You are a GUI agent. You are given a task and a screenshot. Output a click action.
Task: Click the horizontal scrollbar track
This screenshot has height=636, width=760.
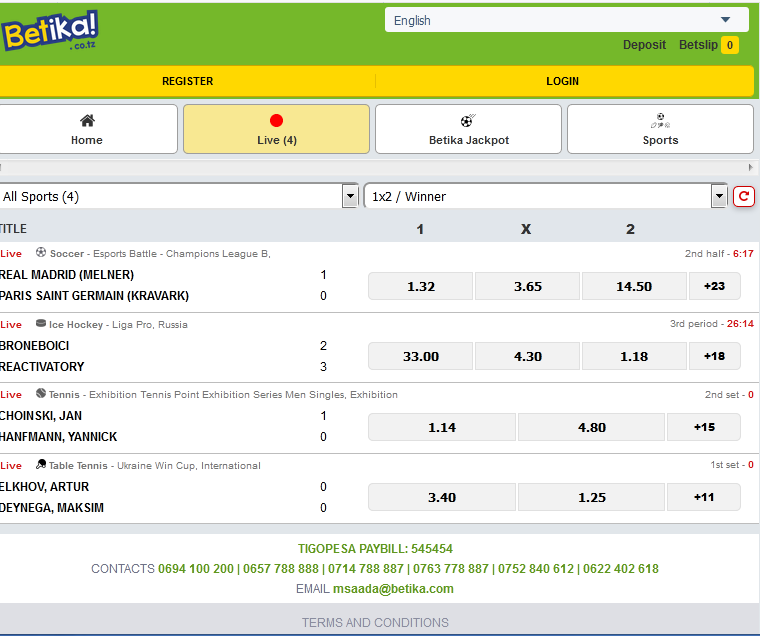(x=374, y=168)
